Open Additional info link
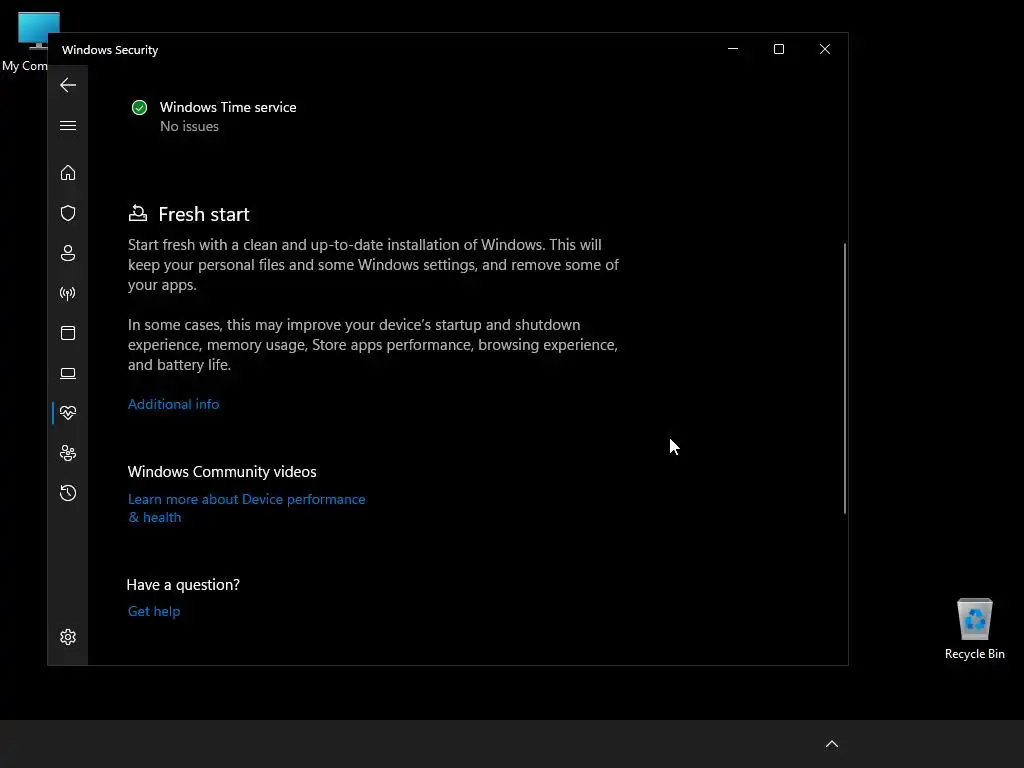 coord(174,404)
